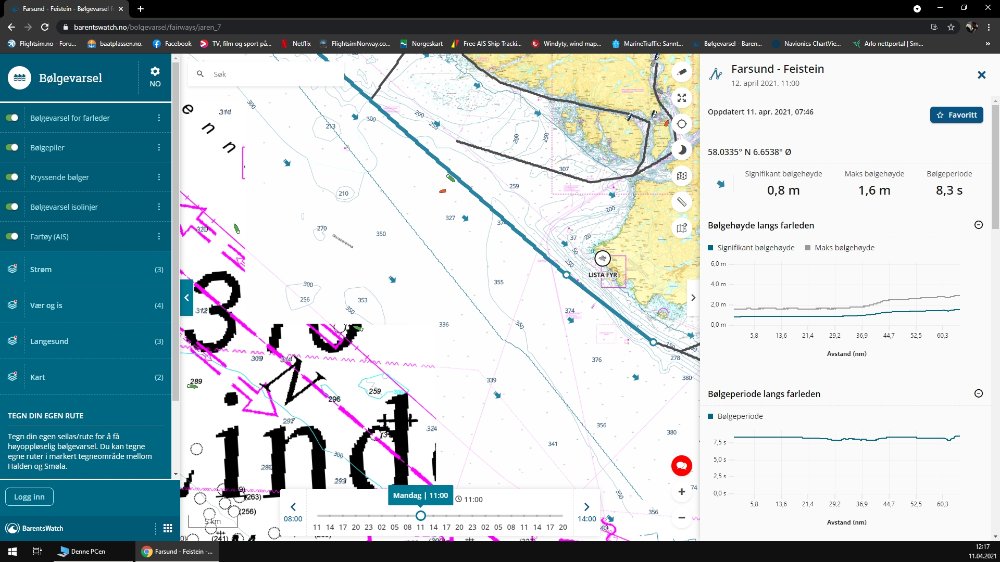Open the red chat feedback bubble
The height and width of the screenshot is (562, 1000).
(681, 466)
